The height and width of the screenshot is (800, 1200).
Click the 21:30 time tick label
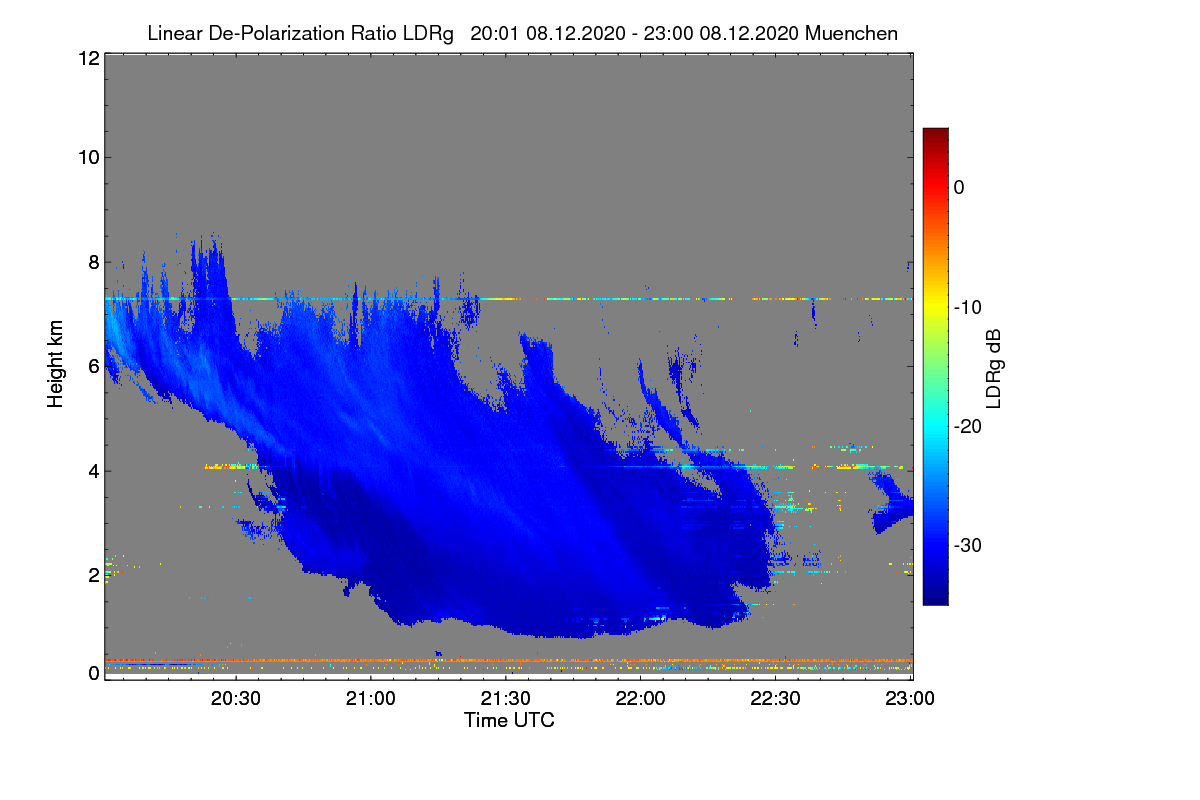tap(506, 700)
